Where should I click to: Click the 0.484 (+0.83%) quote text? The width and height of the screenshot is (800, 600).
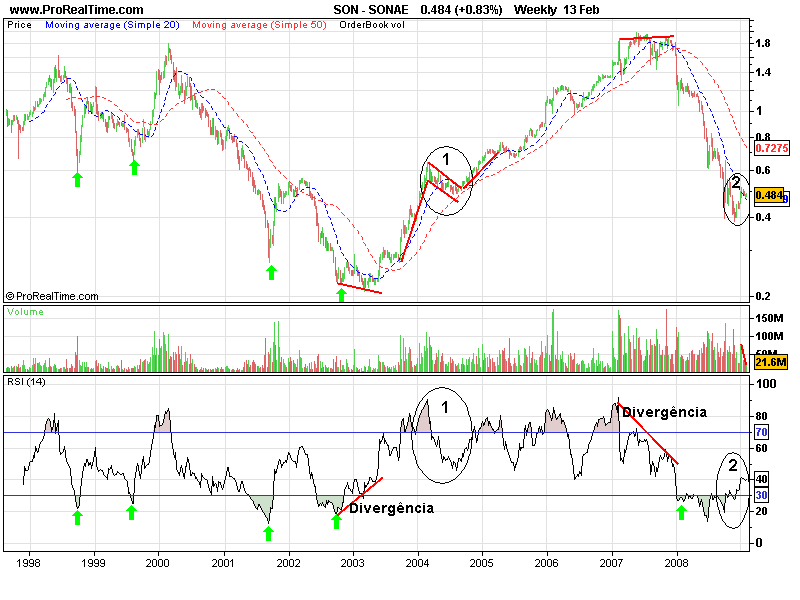pyautogui.click(x=461, y=10)
